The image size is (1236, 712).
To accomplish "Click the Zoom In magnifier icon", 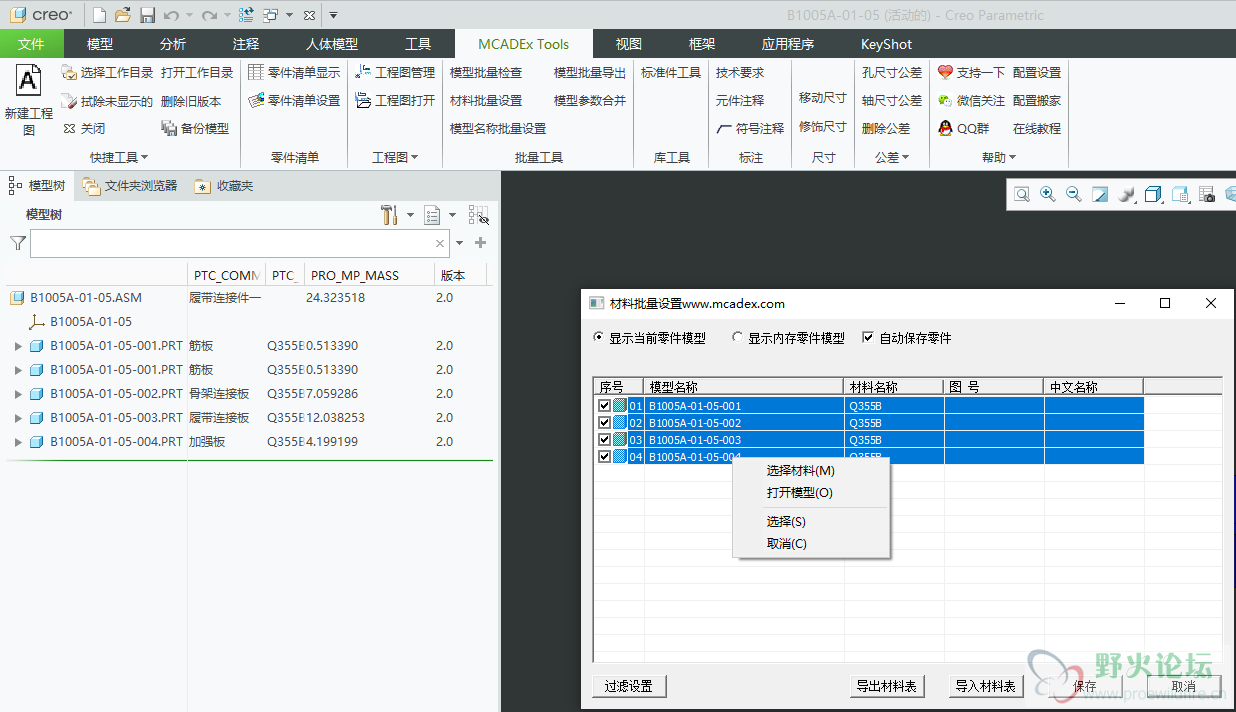I will 1048,195.
